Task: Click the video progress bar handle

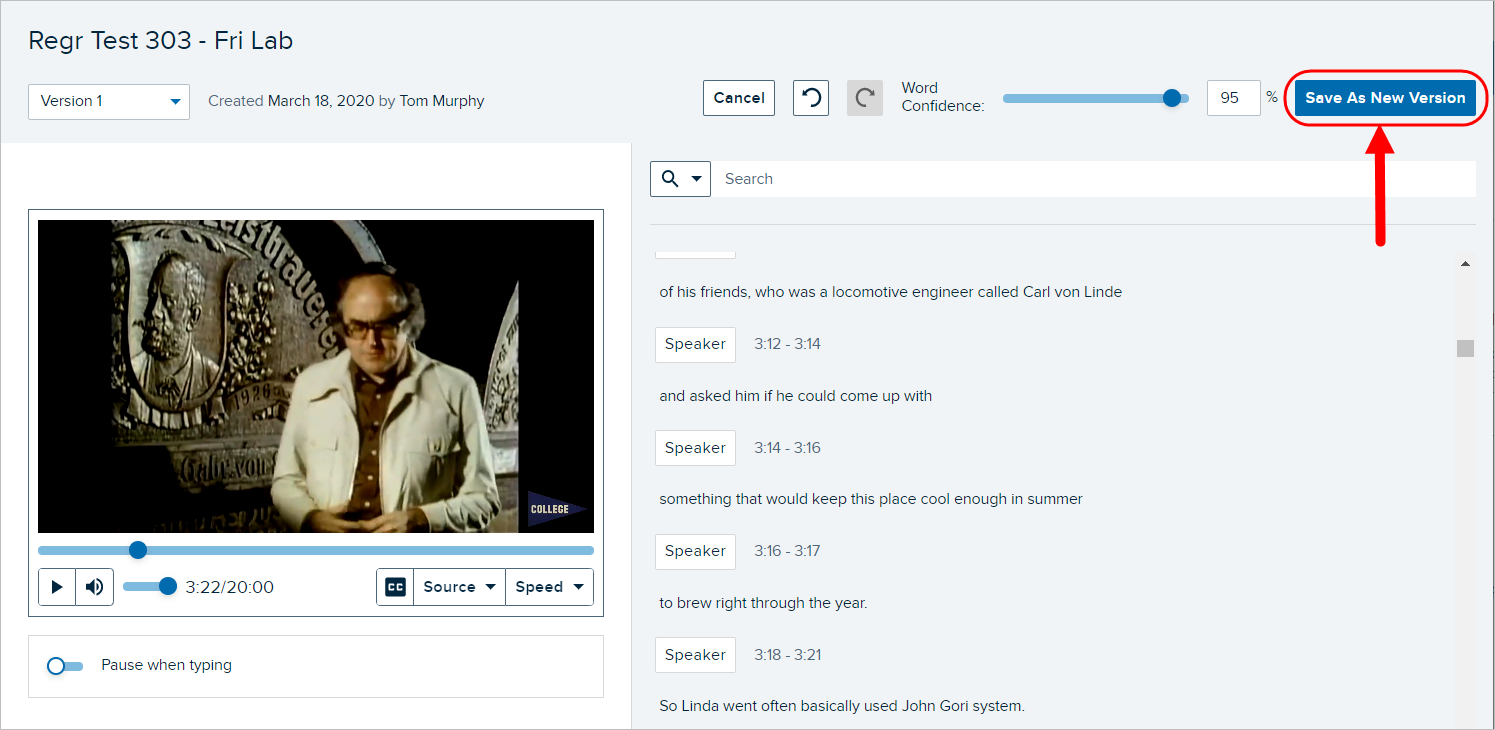Action: [138, 550]
